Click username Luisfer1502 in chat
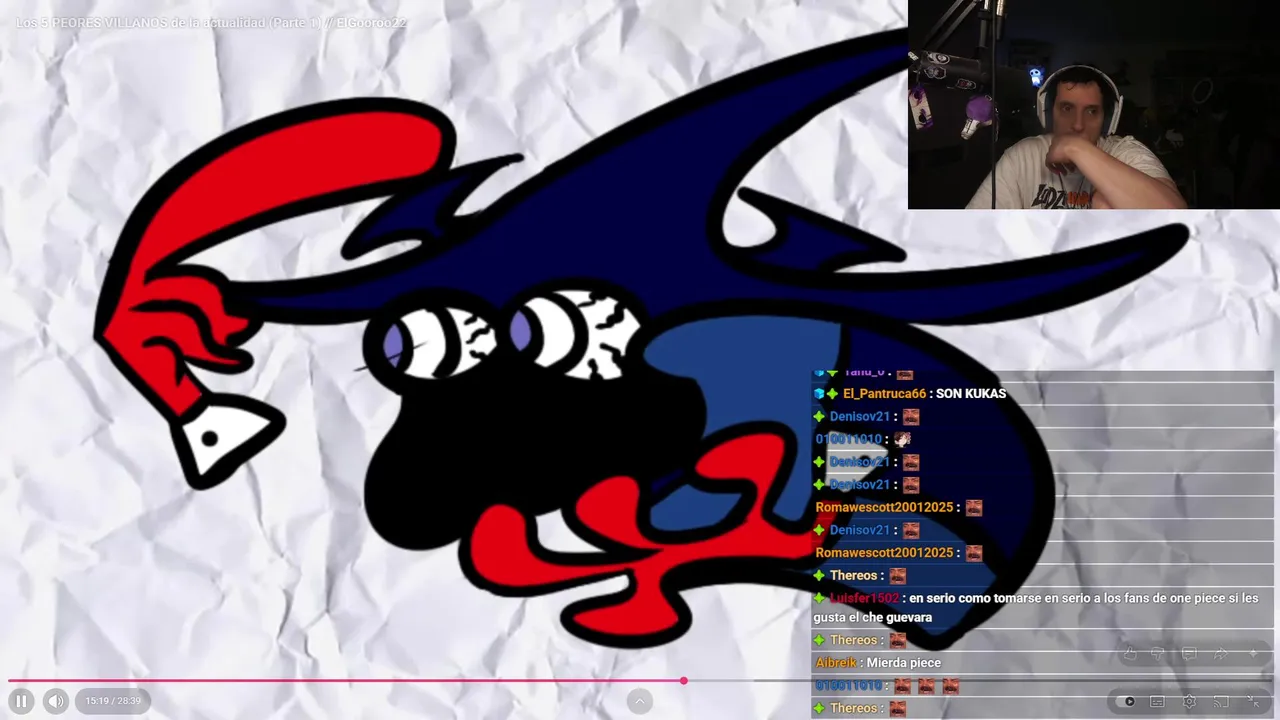Viewport: 1280px width, 720px height. click(x=864, y=598)
